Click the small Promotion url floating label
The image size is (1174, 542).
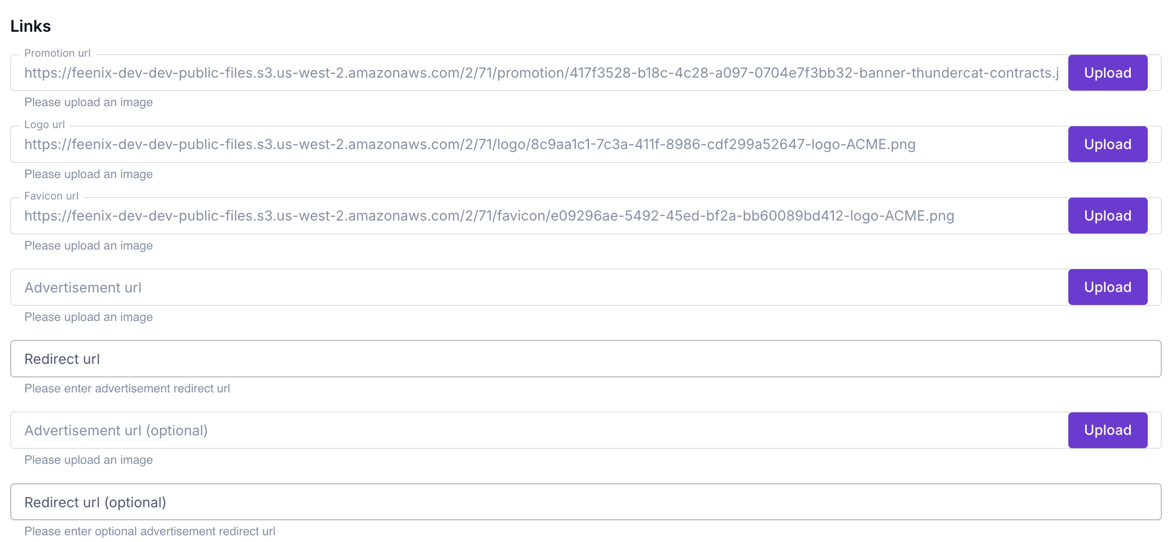coord(57,53)
